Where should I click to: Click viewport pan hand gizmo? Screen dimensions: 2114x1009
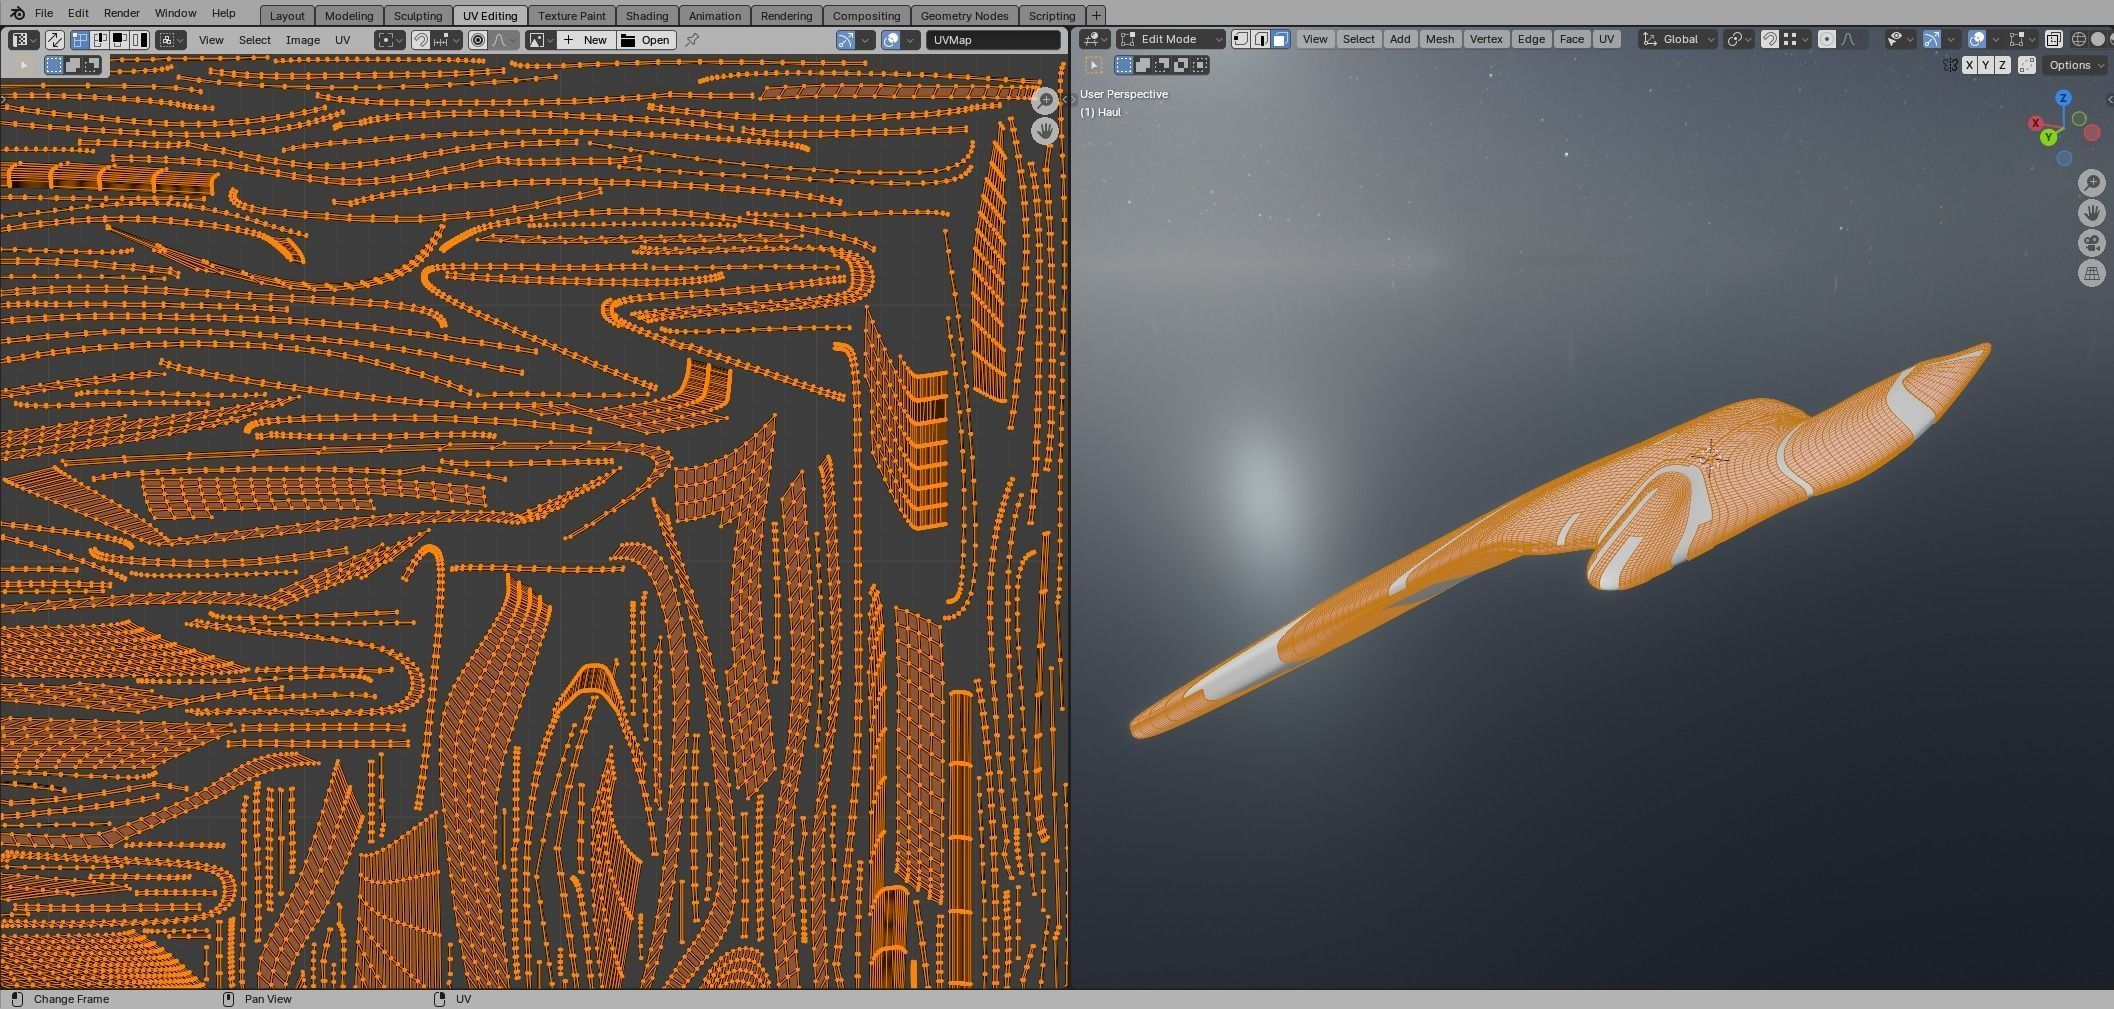[x=2092, y=212]
